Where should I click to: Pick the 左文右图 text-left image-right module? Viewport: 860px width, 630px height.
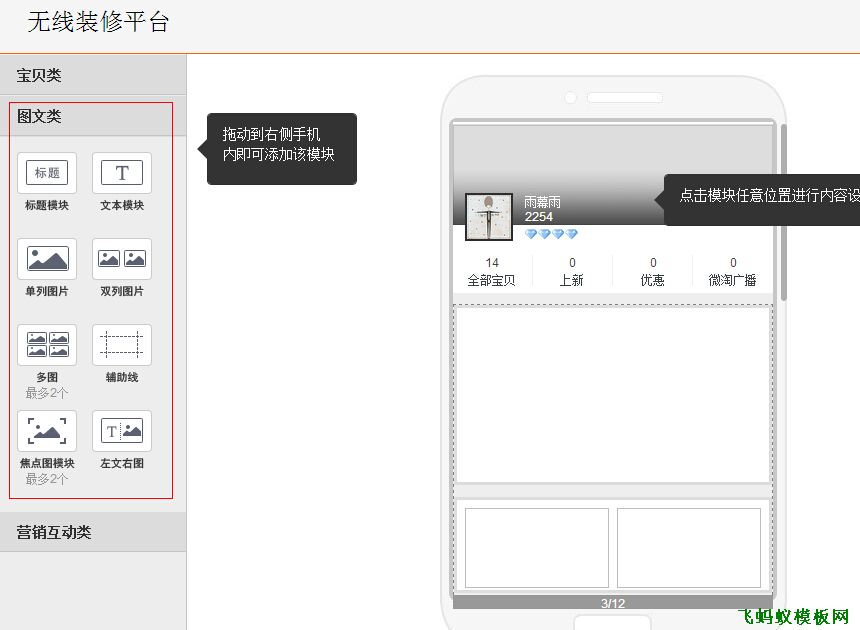121,430
